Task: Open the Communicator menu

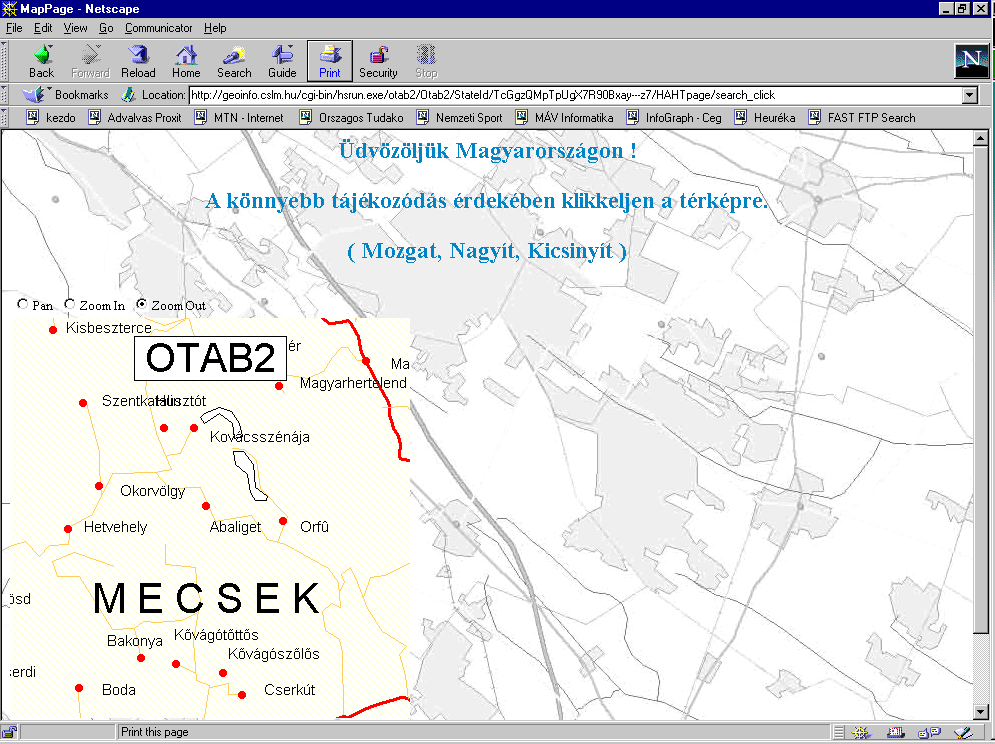Action: (159, 28)
